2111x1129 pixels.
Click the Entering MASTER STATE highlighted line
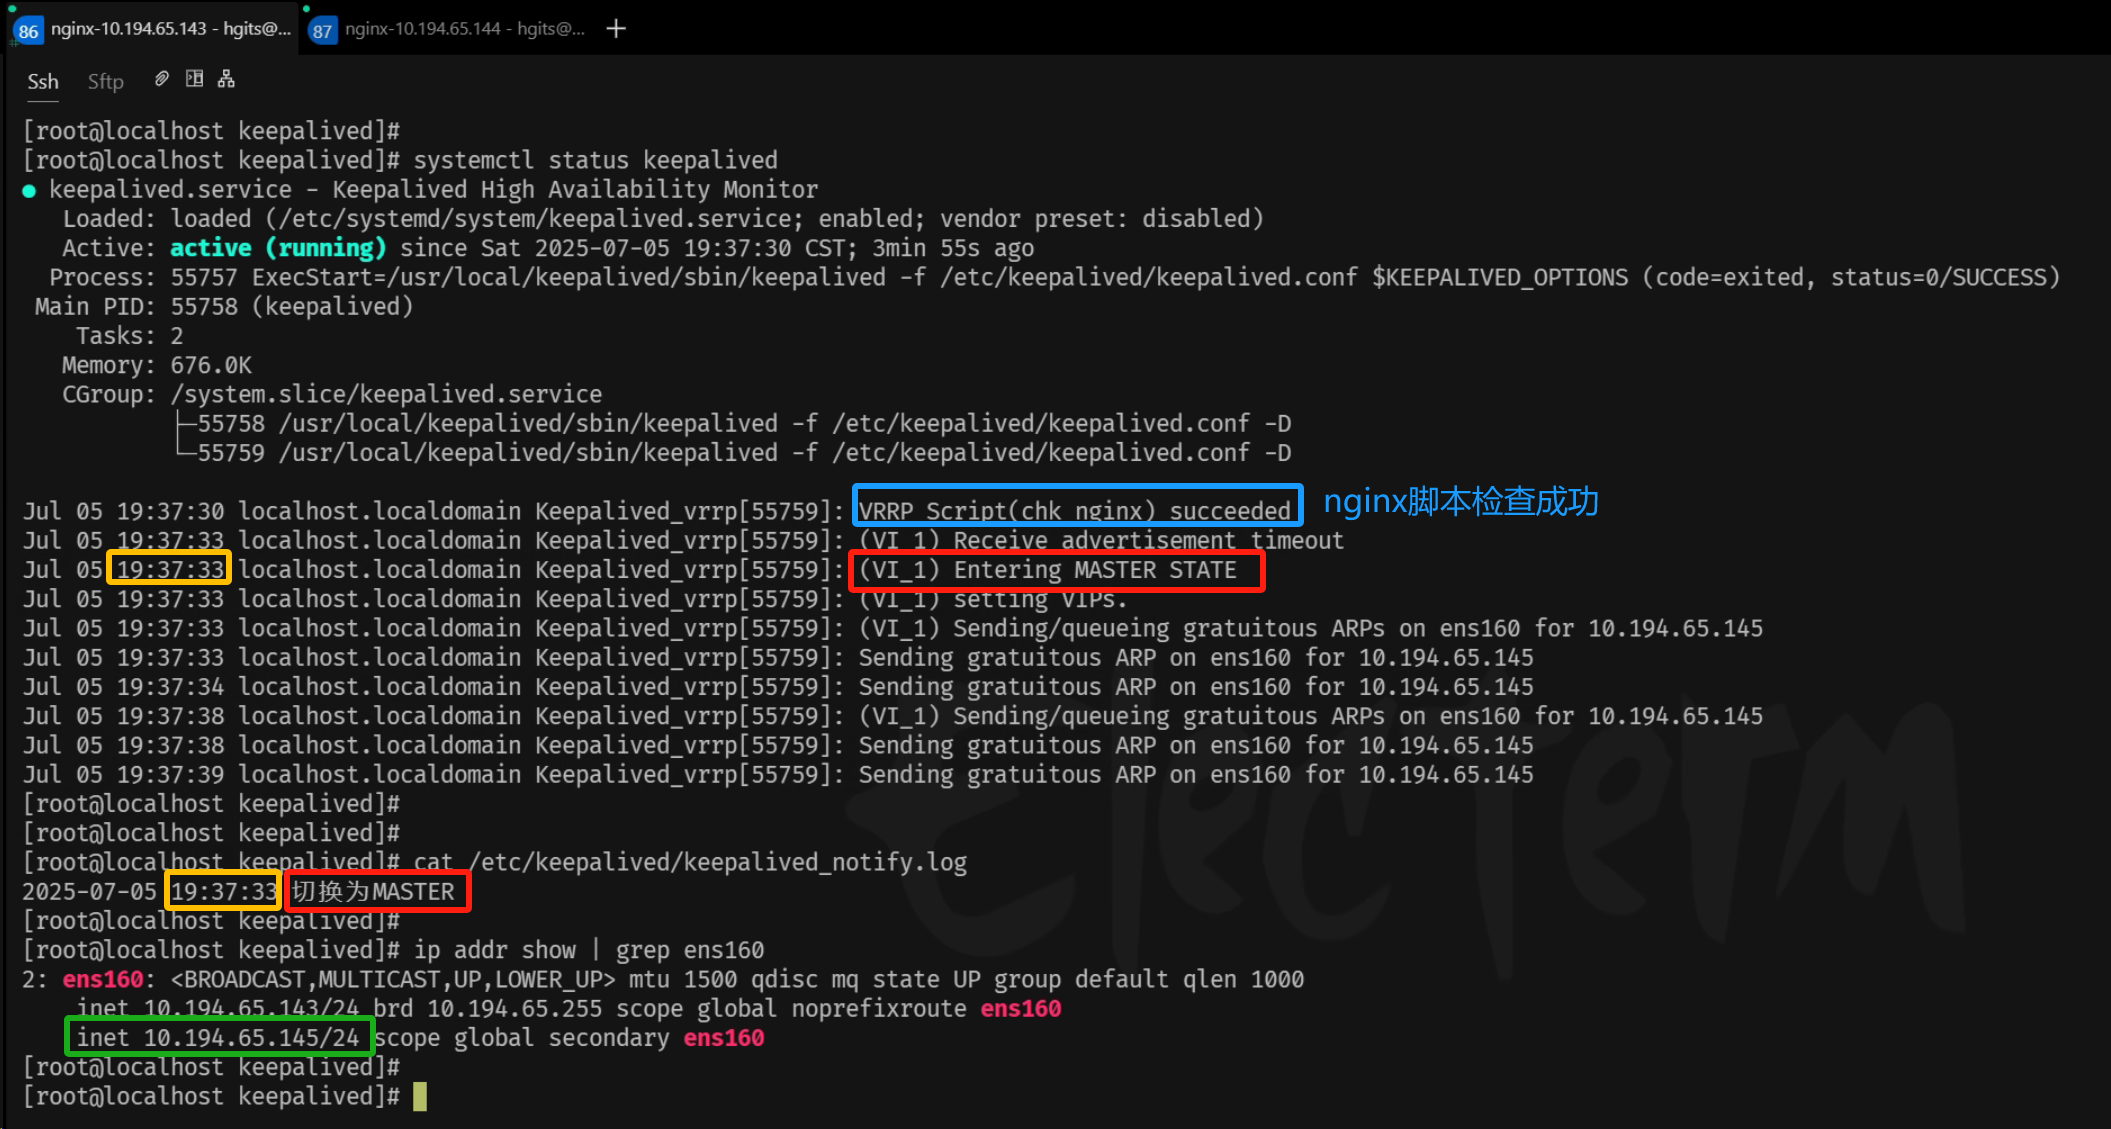click(1056, 570)
